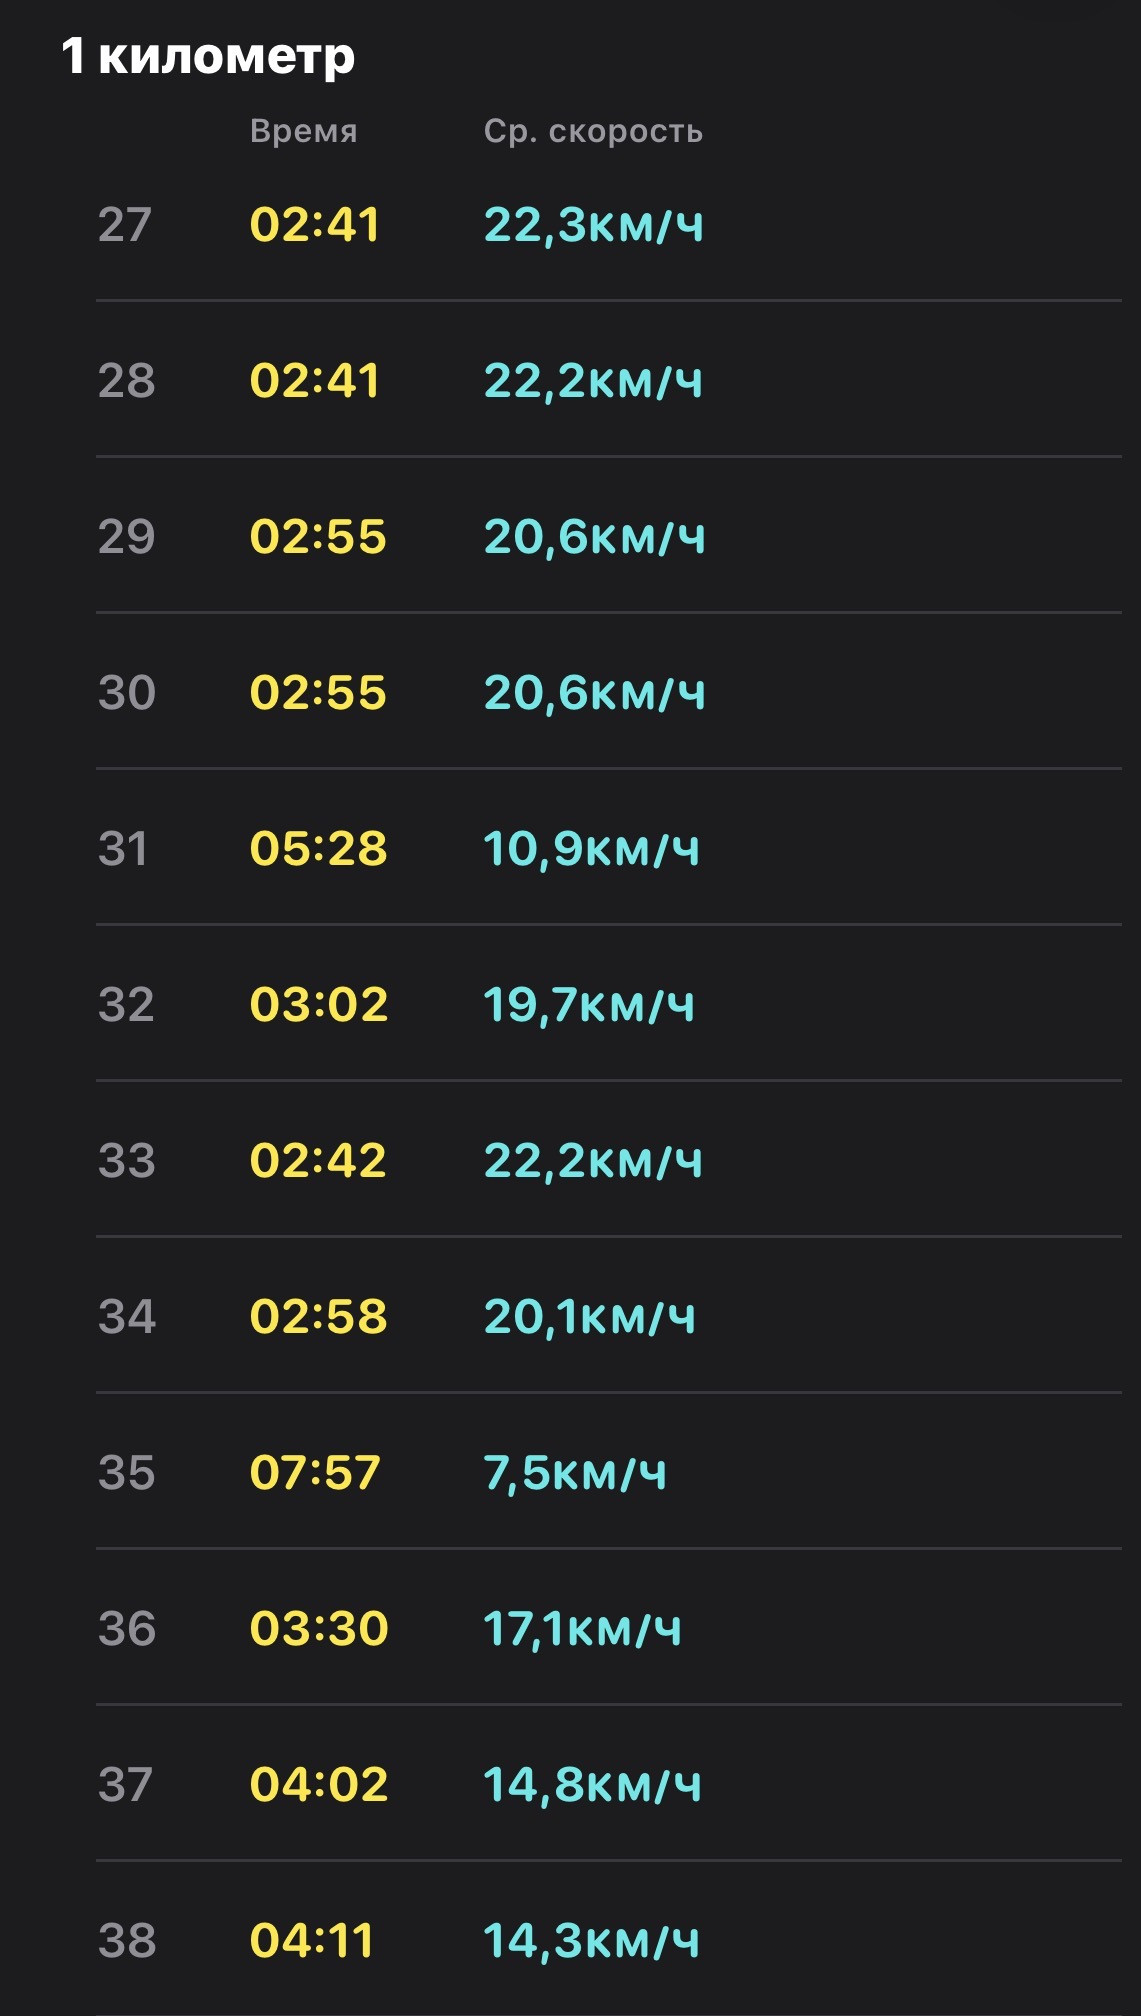Viewport: 1141px width, 2016px height.
Task: Tap the 05:28 time on row 31
Action: coord(318,849)
